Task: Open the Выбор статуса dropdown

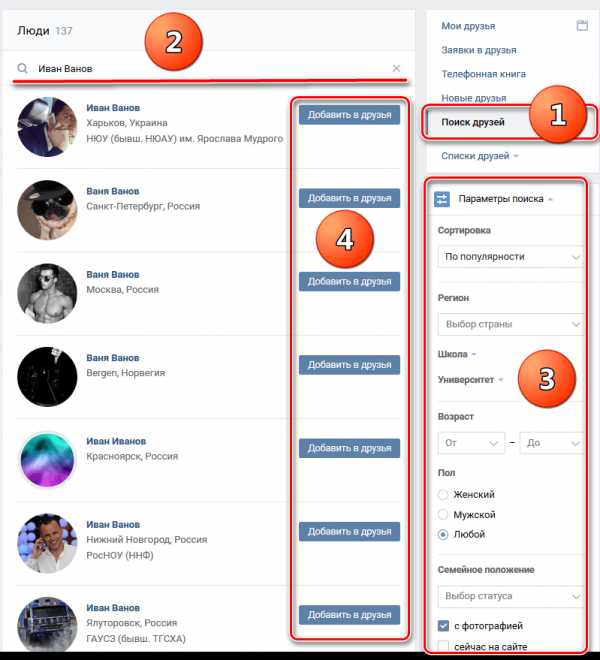Action: pos(511,596)
